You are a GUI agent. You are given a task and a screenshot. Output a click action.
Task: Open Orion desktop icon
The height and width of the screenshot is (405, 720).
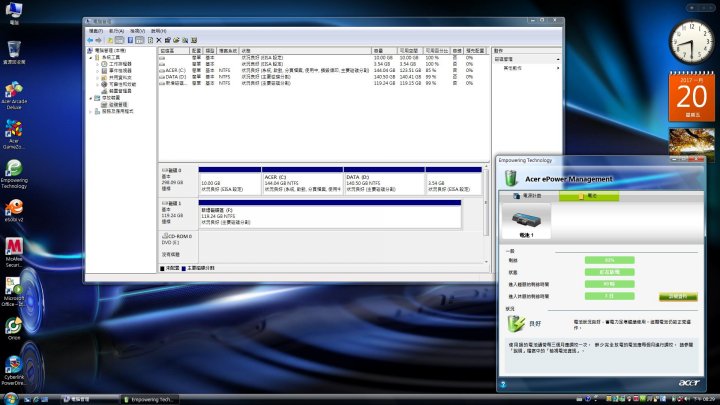[x=14, y=328]
